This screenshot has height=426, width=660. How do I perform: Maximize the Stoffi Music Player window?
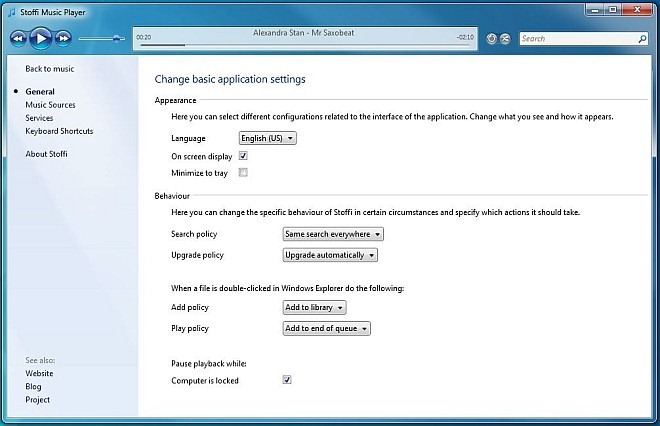tap(613, 10)
